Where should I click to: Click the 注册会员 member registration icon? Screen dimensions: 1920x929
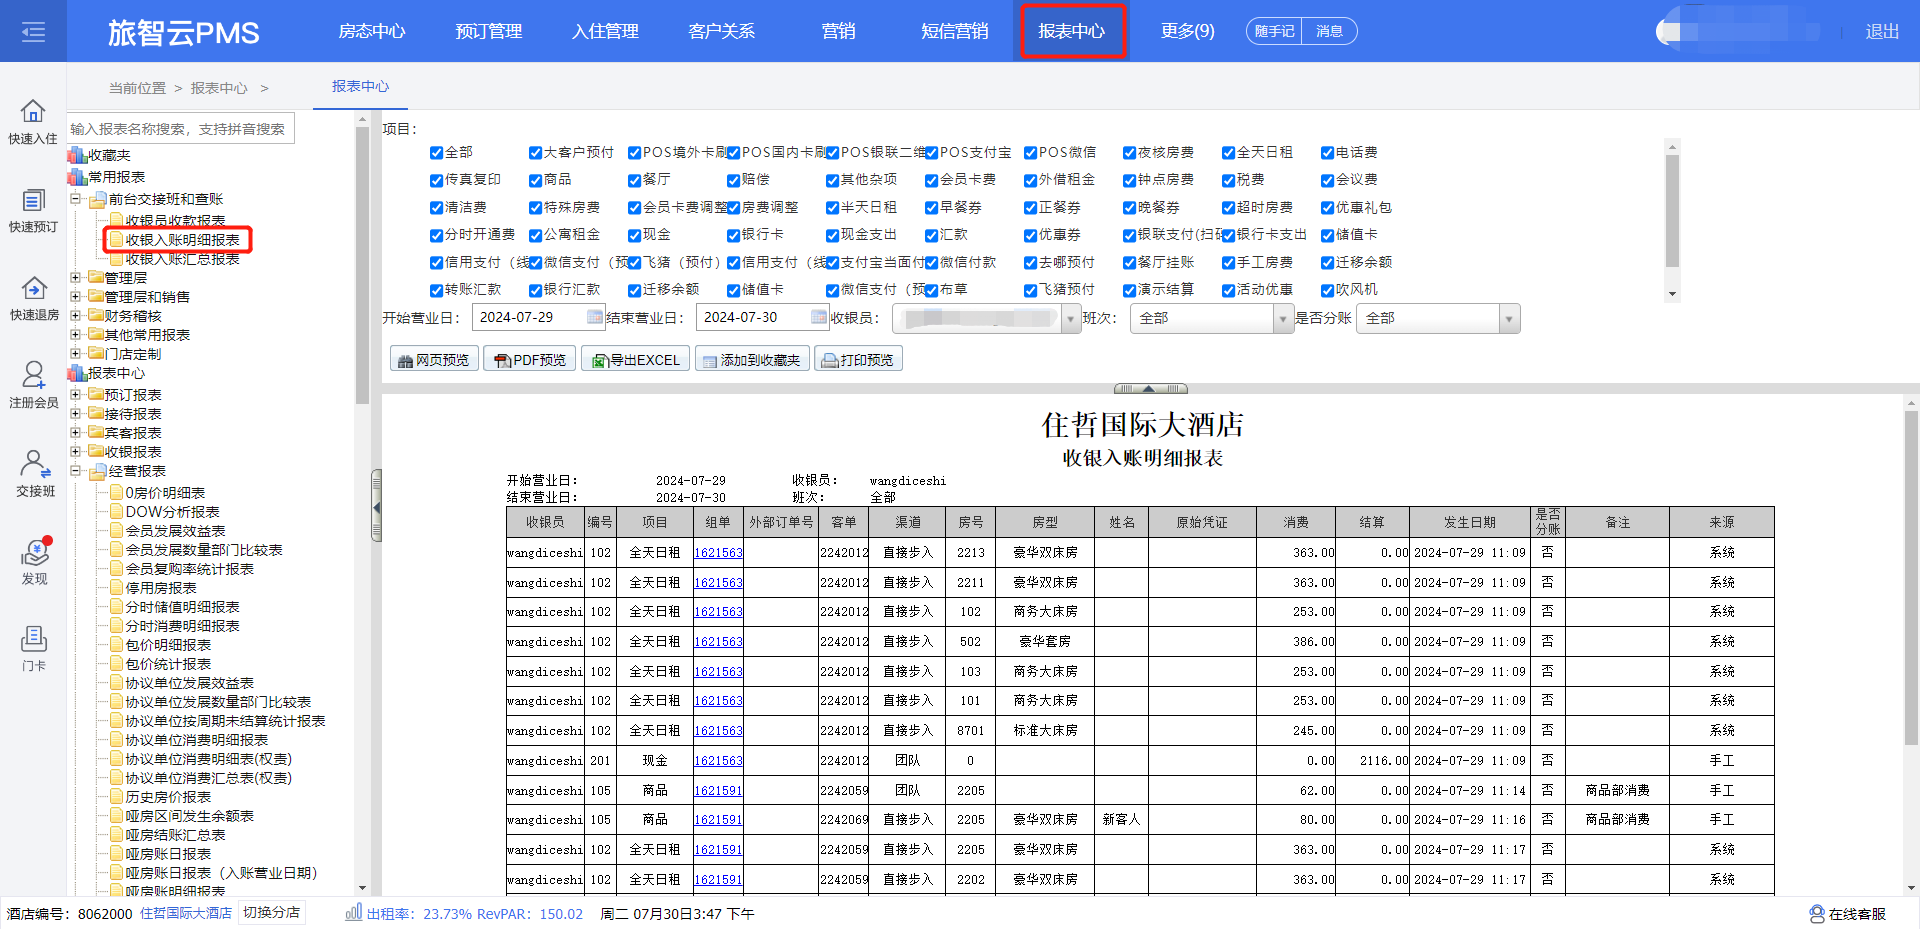[x=33, y=375]
